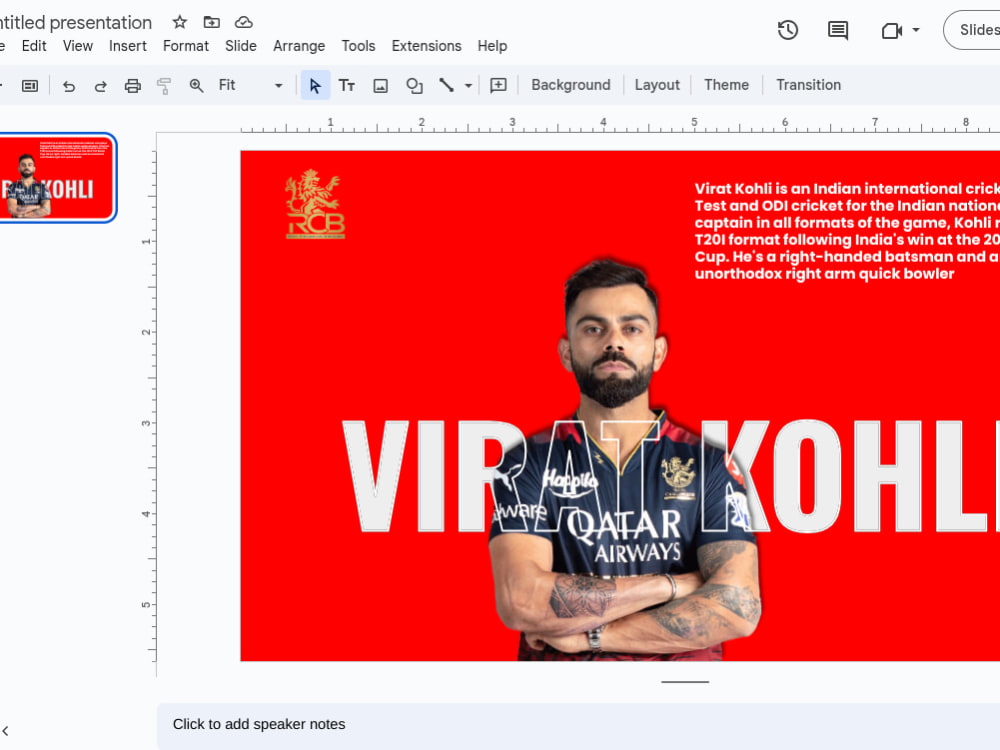
Task: Redo the last action
Action: [100, 85]
